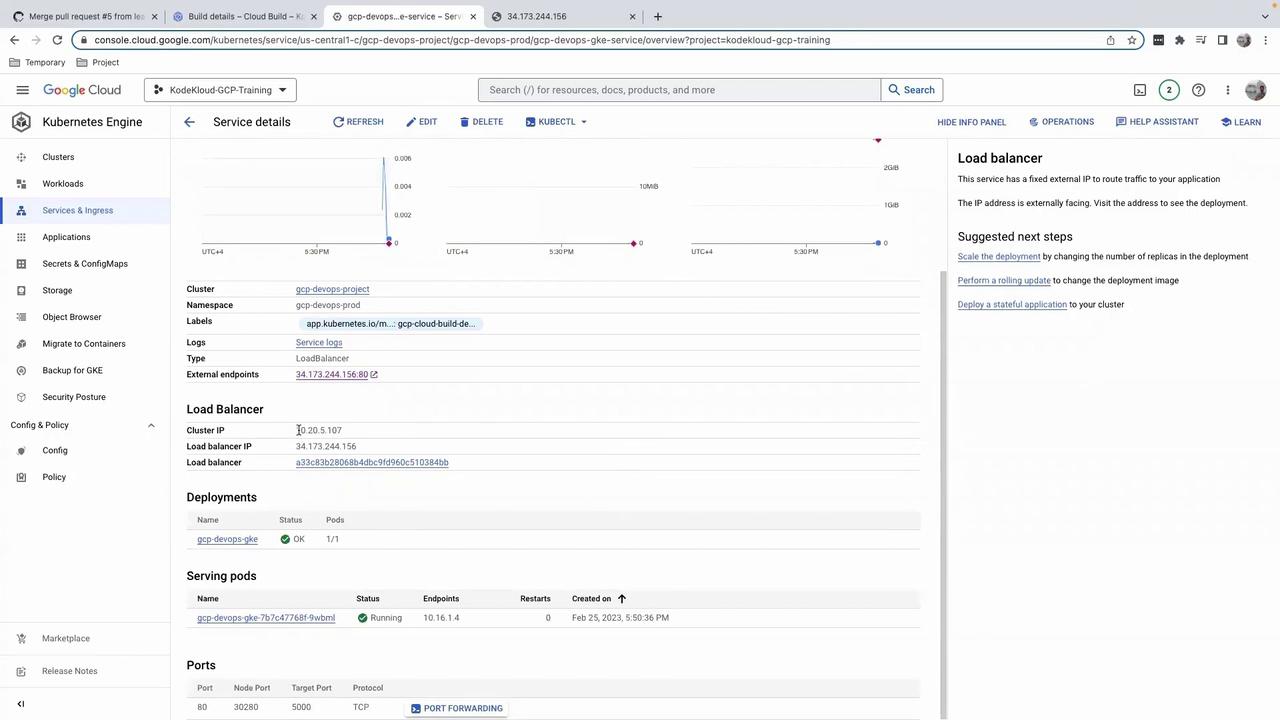The image size is (1280, 720).
Task: Open Clusters in the sidebar
Action: (58, 157)
